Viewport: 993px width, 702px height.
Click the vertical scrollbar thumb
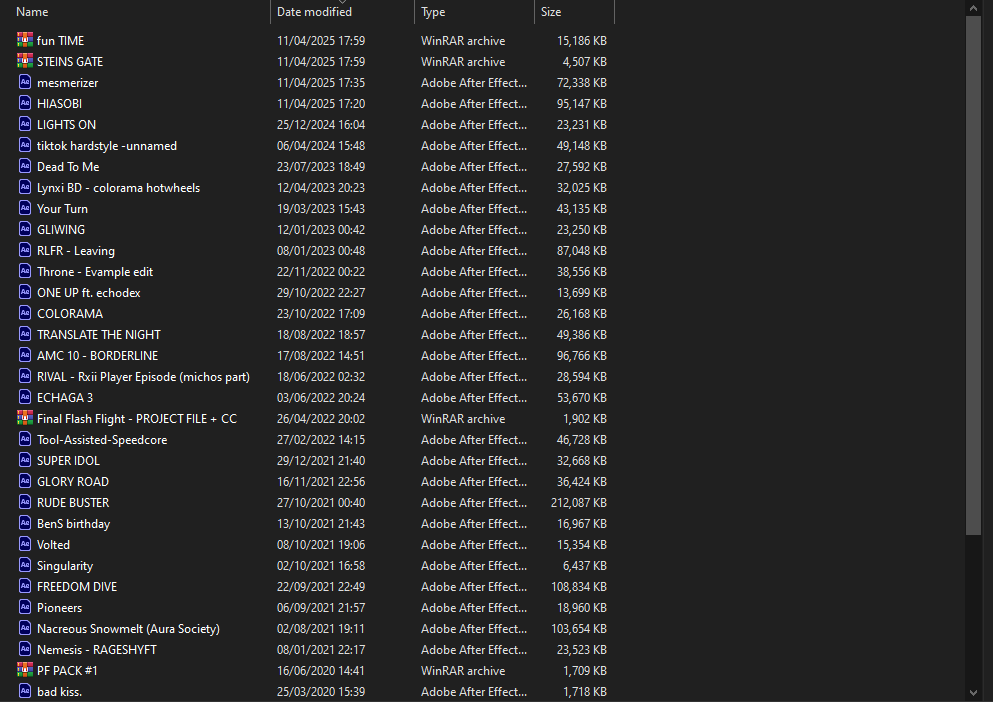point(973,276)
